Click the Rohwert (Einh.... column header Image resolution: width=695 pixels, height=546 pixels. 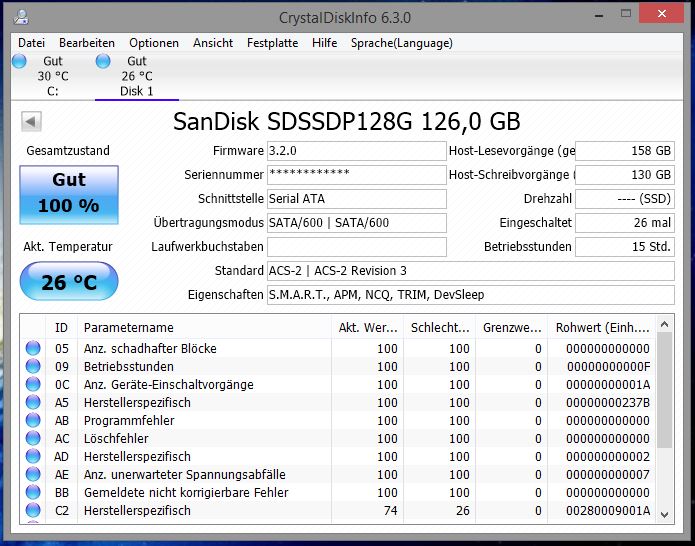602,328
